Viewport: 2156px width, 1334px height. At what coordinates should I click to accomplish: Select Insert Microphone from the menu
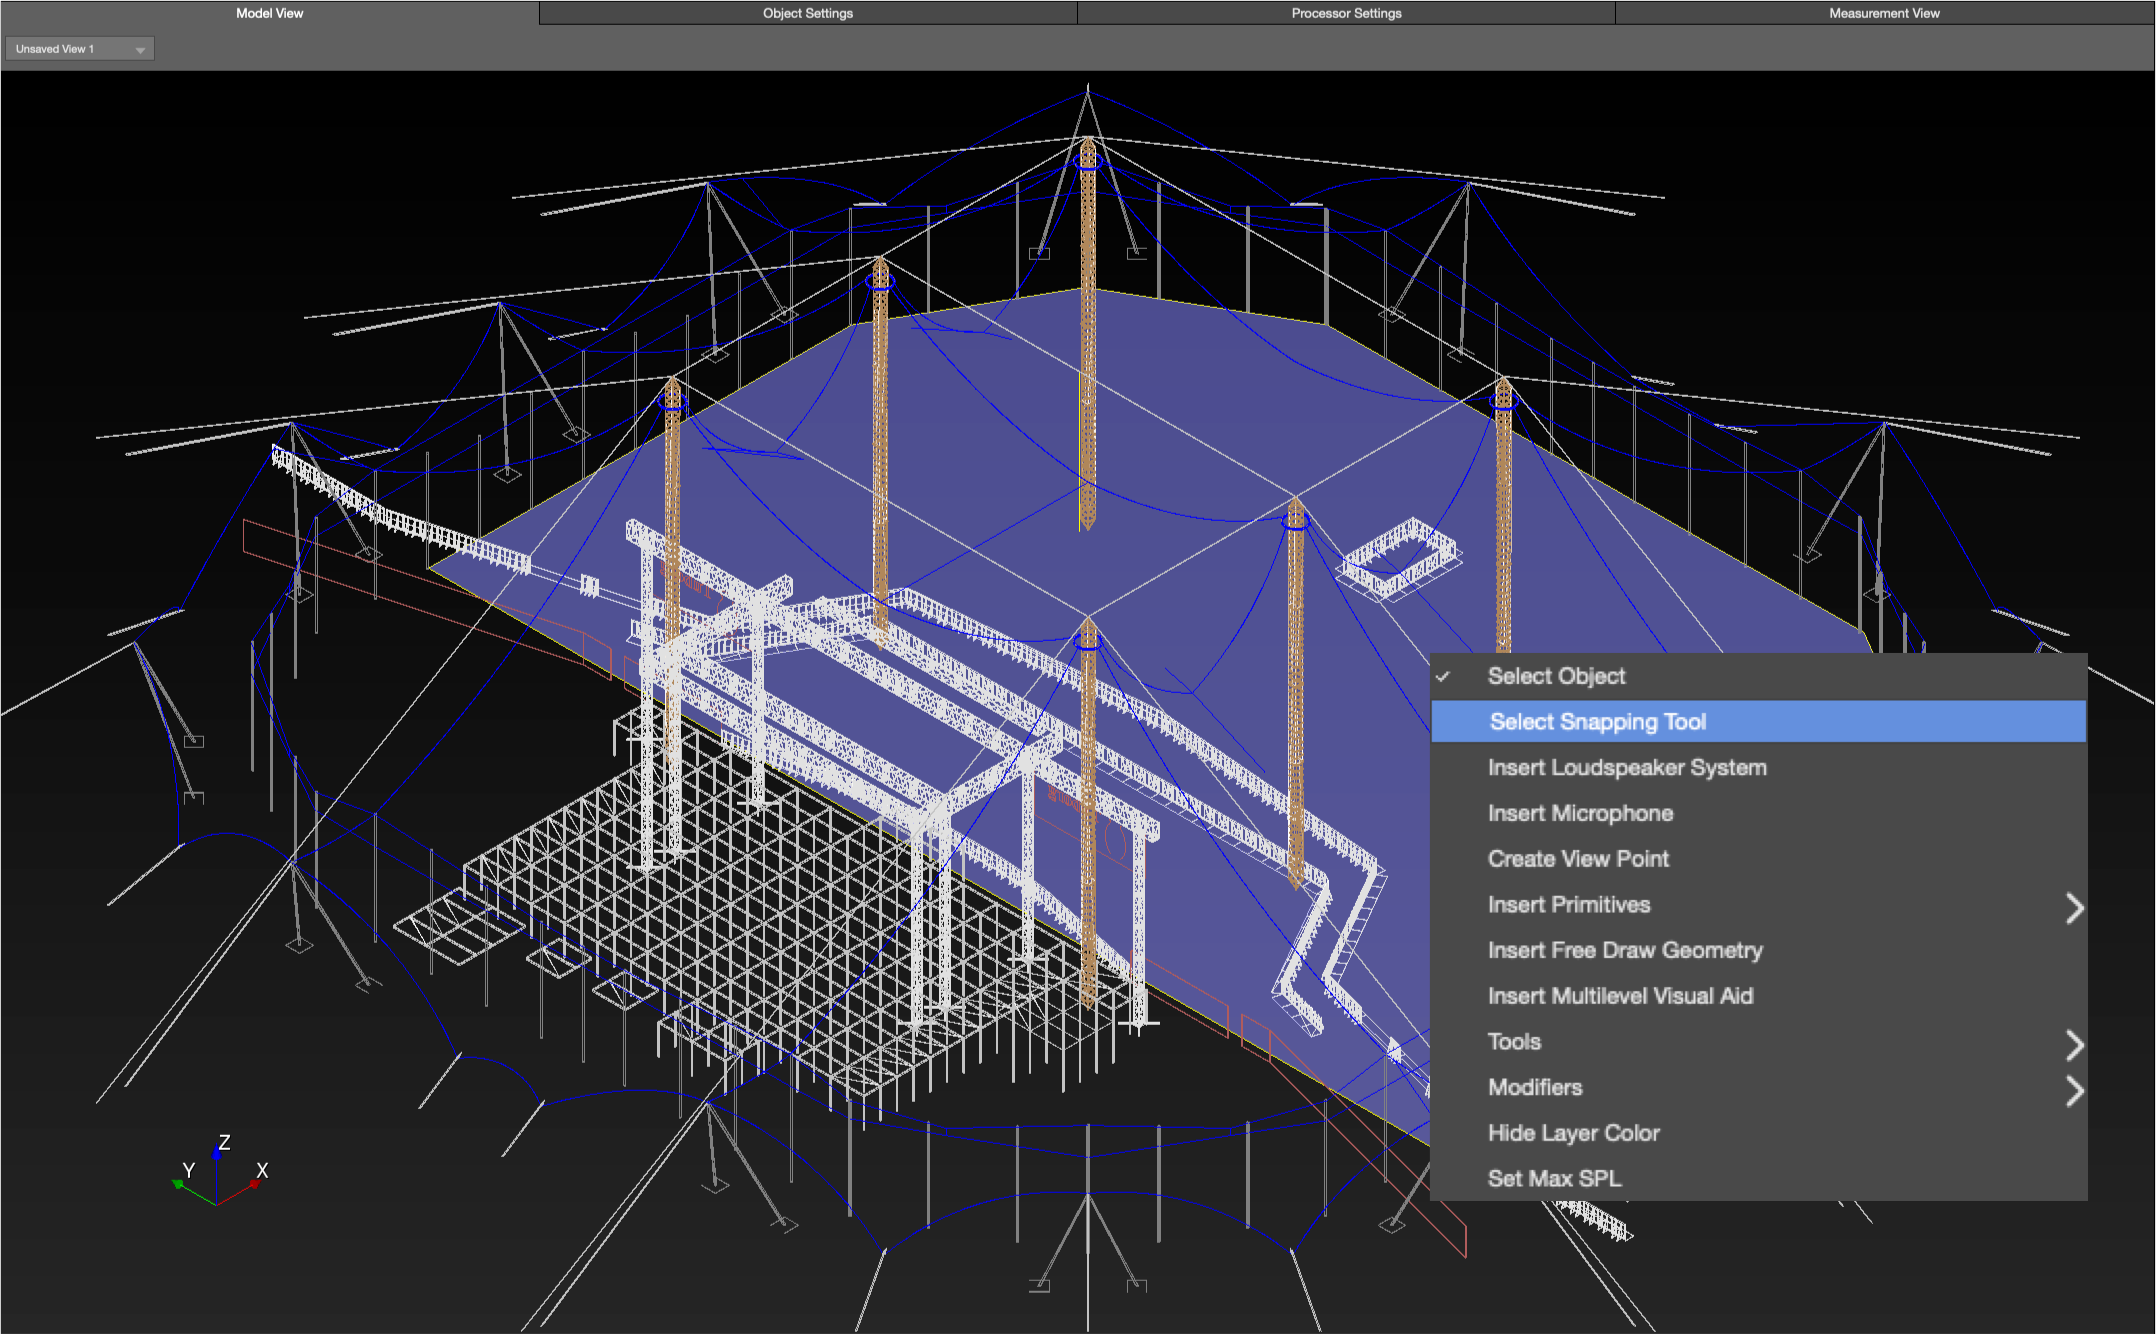click(x=1759, y=813)
